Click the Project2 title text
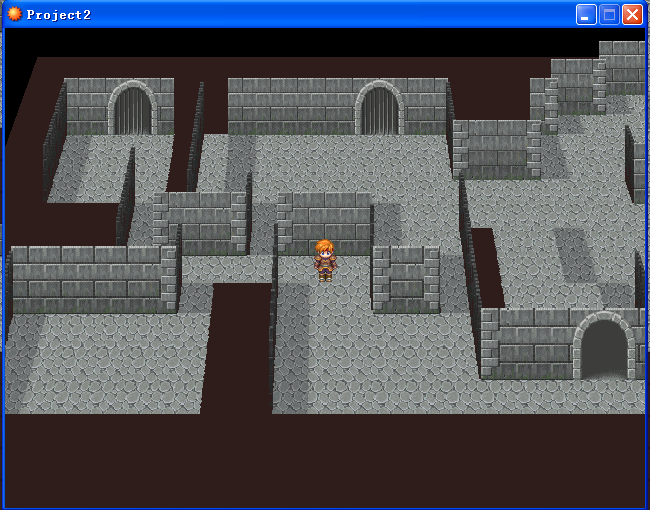The image size is (650, 510). tap(58, 15)
